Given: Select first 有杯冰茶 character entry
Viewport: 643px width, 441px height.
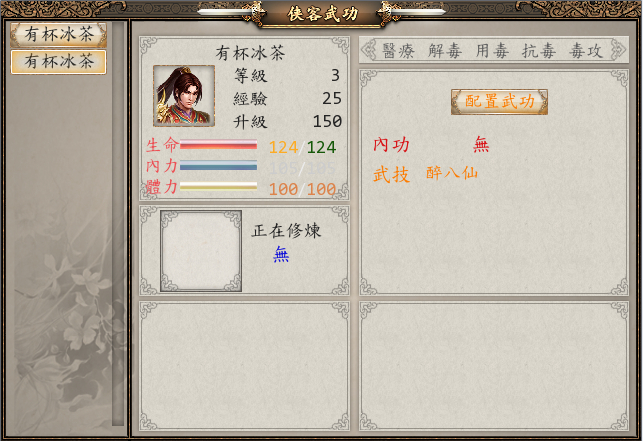Looking at the screenshot, I should tap(59, 34).
